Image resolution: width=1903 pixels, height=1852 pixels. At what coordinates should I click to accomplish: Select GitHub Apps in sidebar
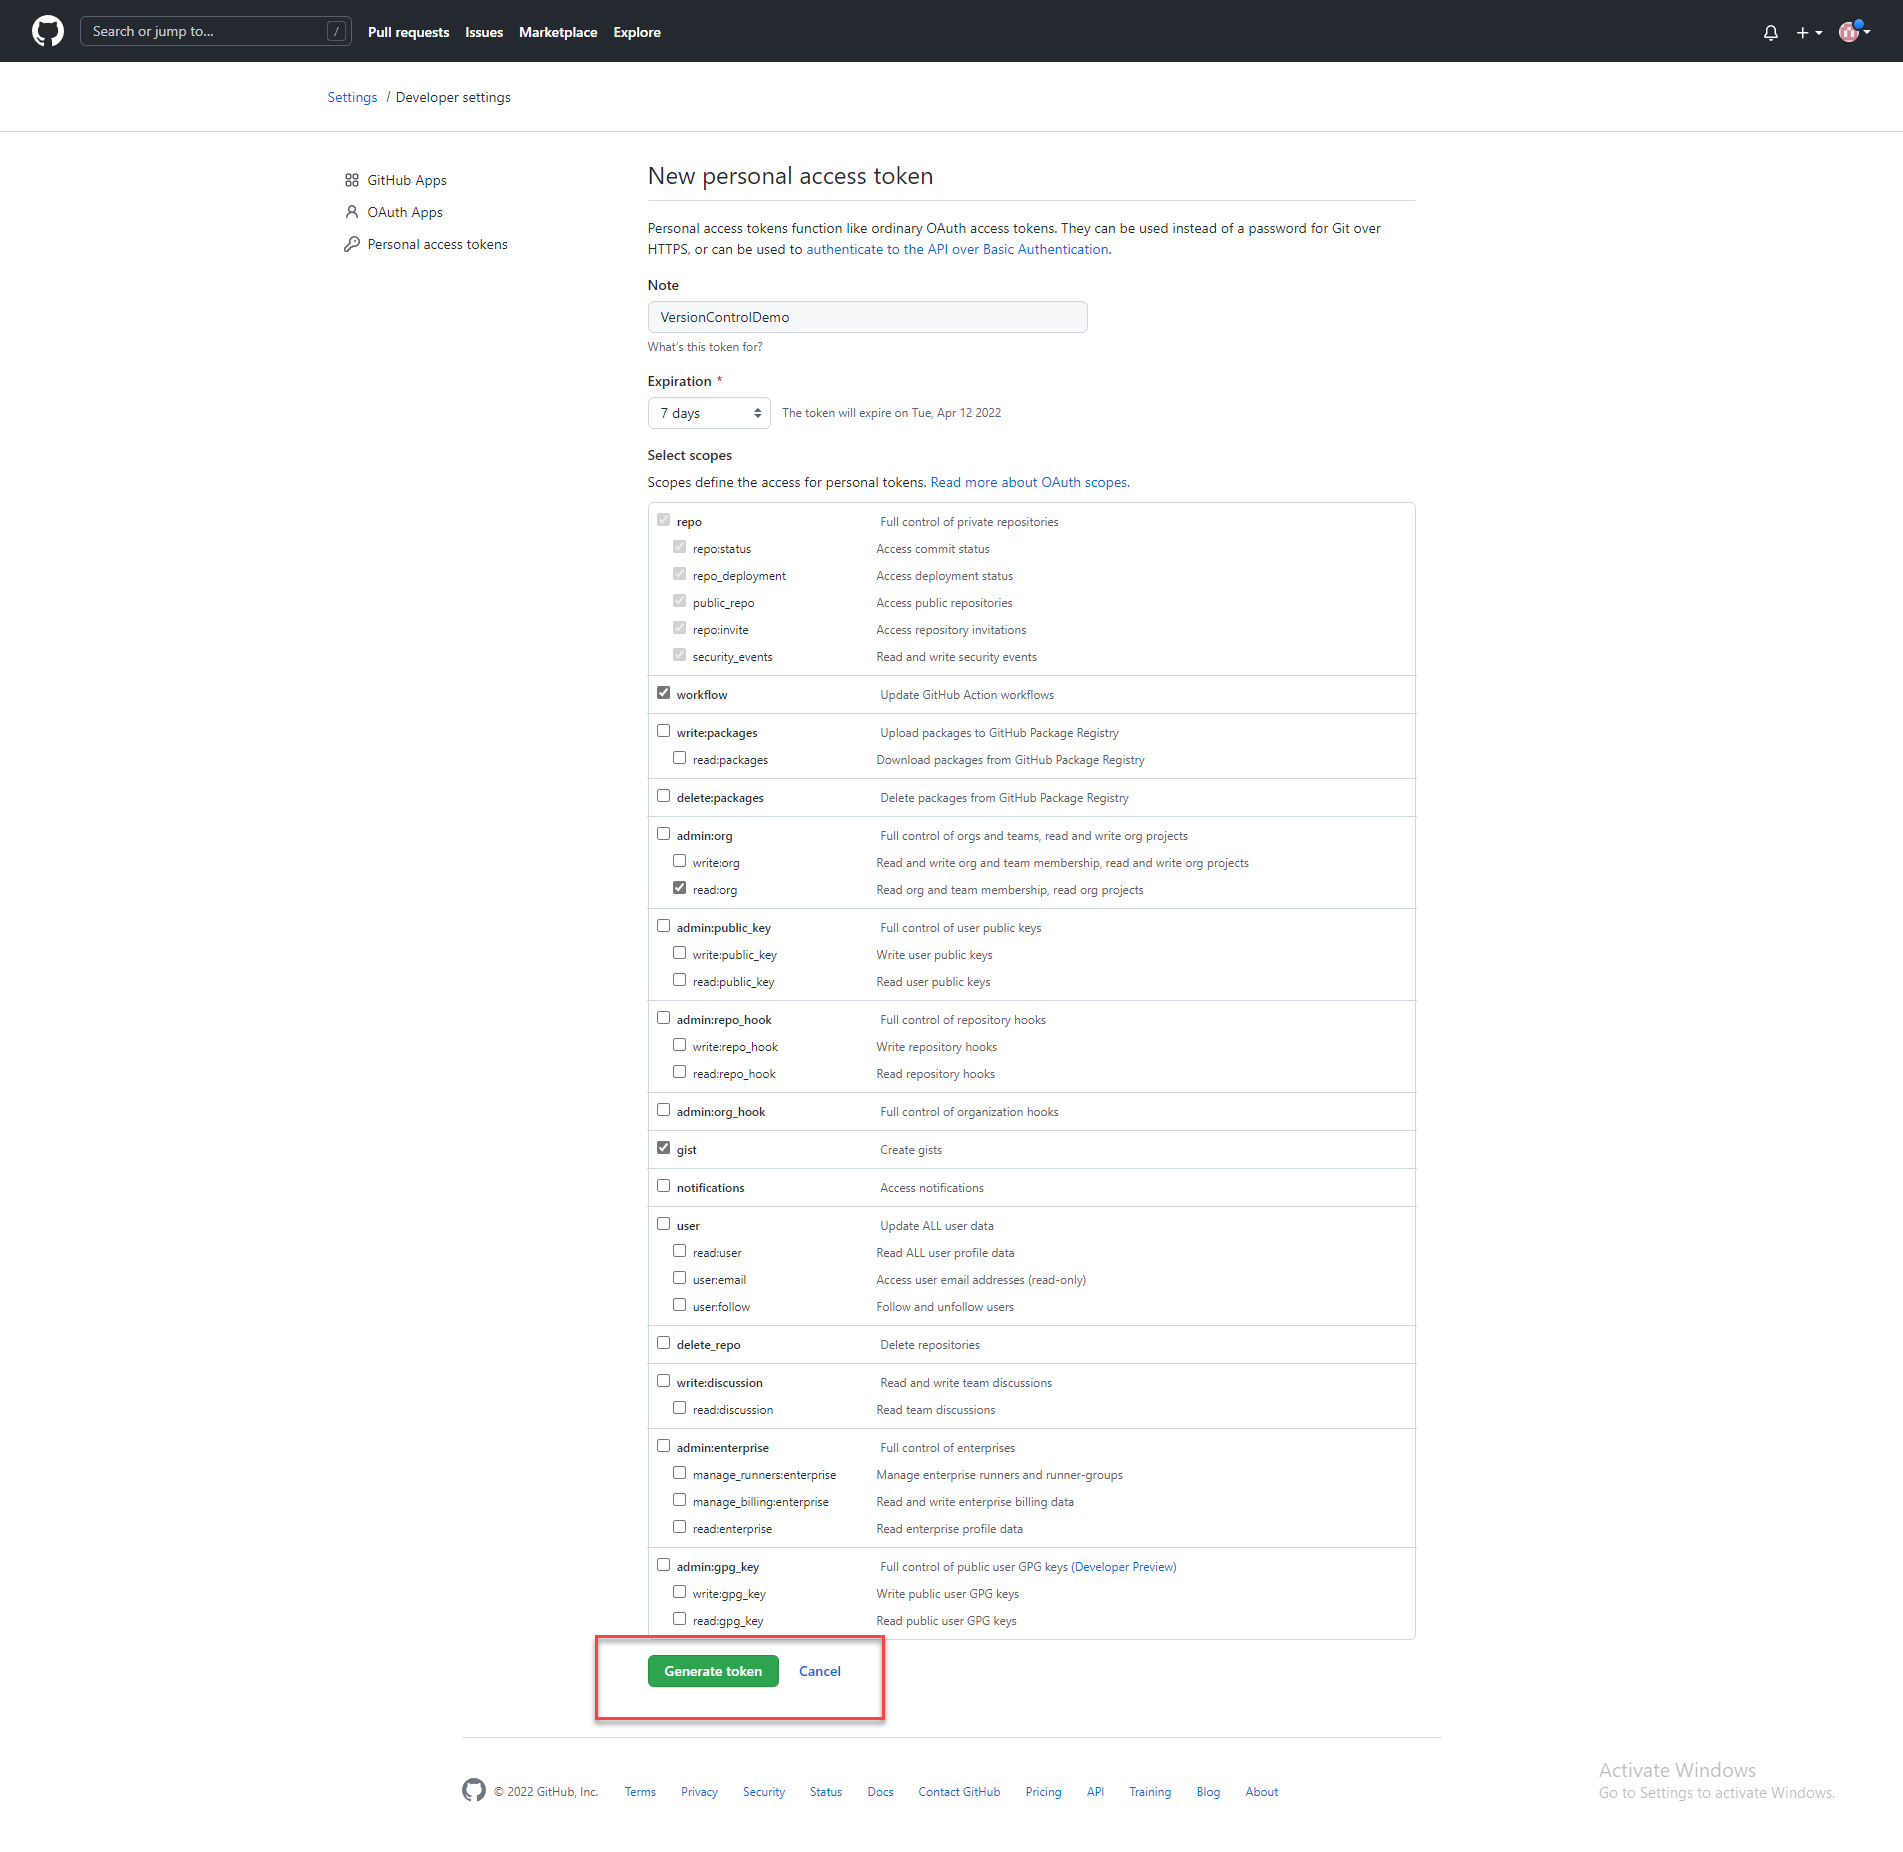coord(407,180)
